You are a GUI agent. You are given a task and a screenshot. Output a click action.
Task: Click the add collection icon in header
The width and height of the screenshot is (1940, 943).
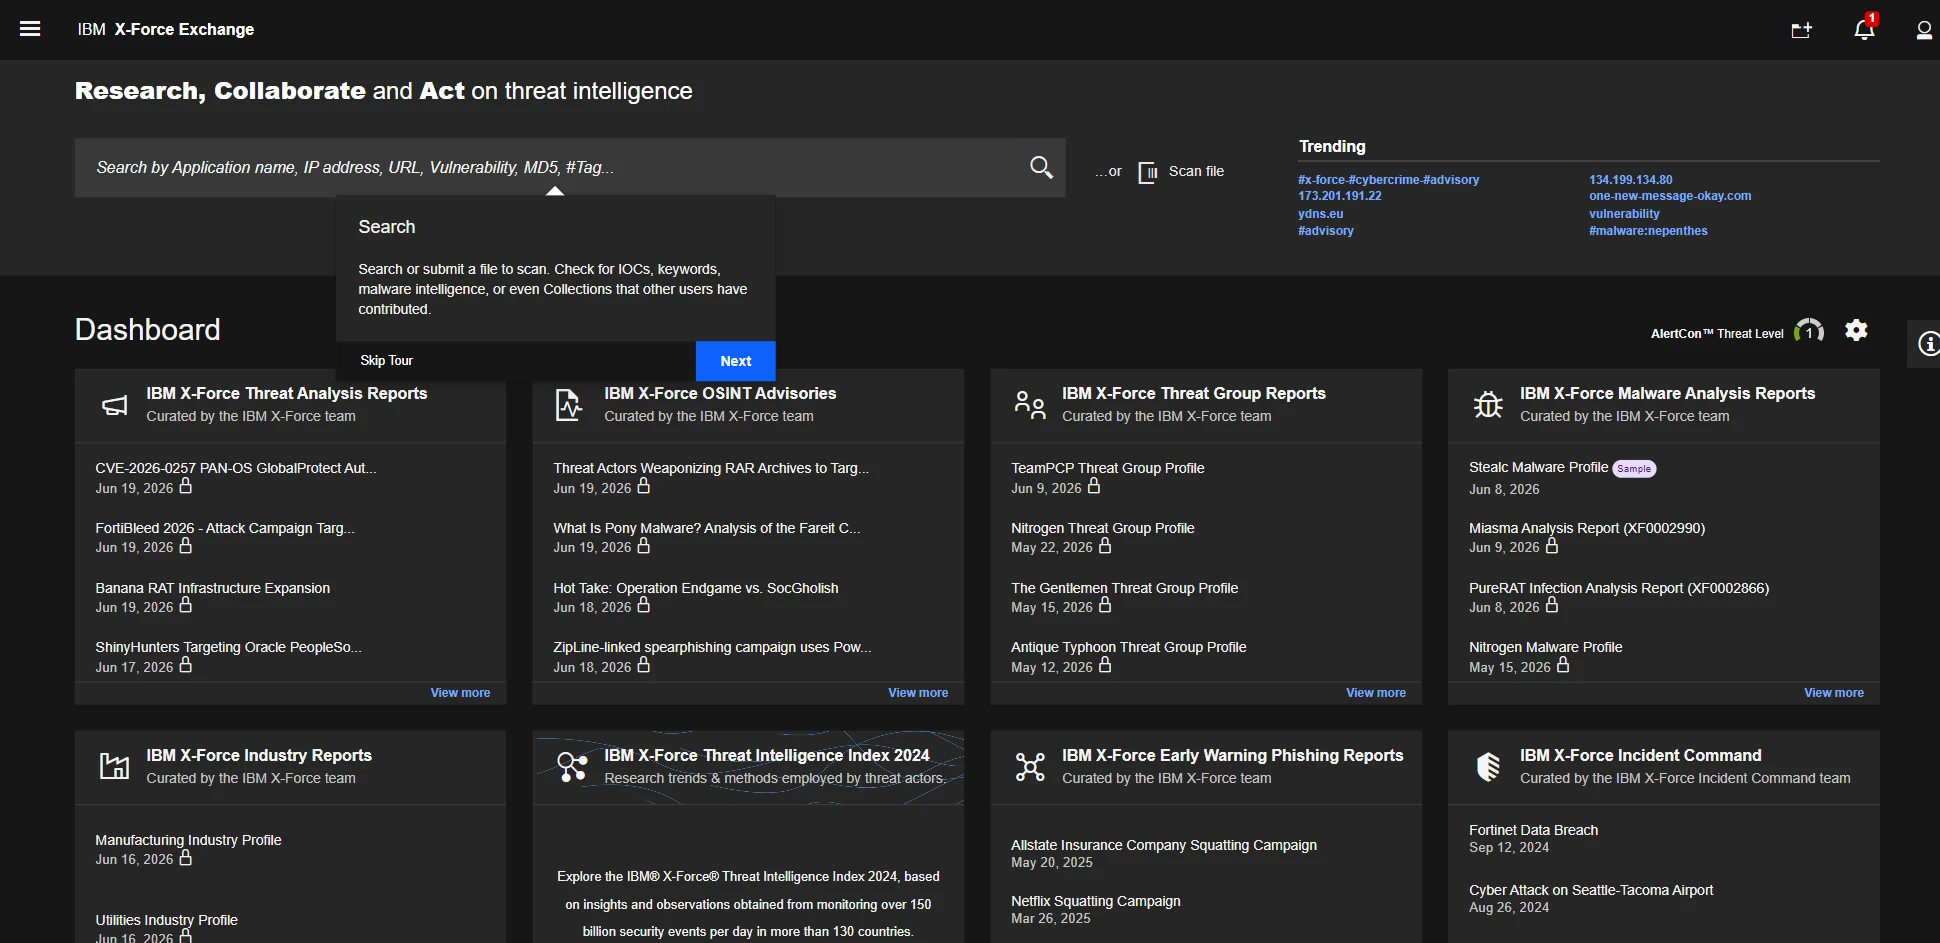1801,30
